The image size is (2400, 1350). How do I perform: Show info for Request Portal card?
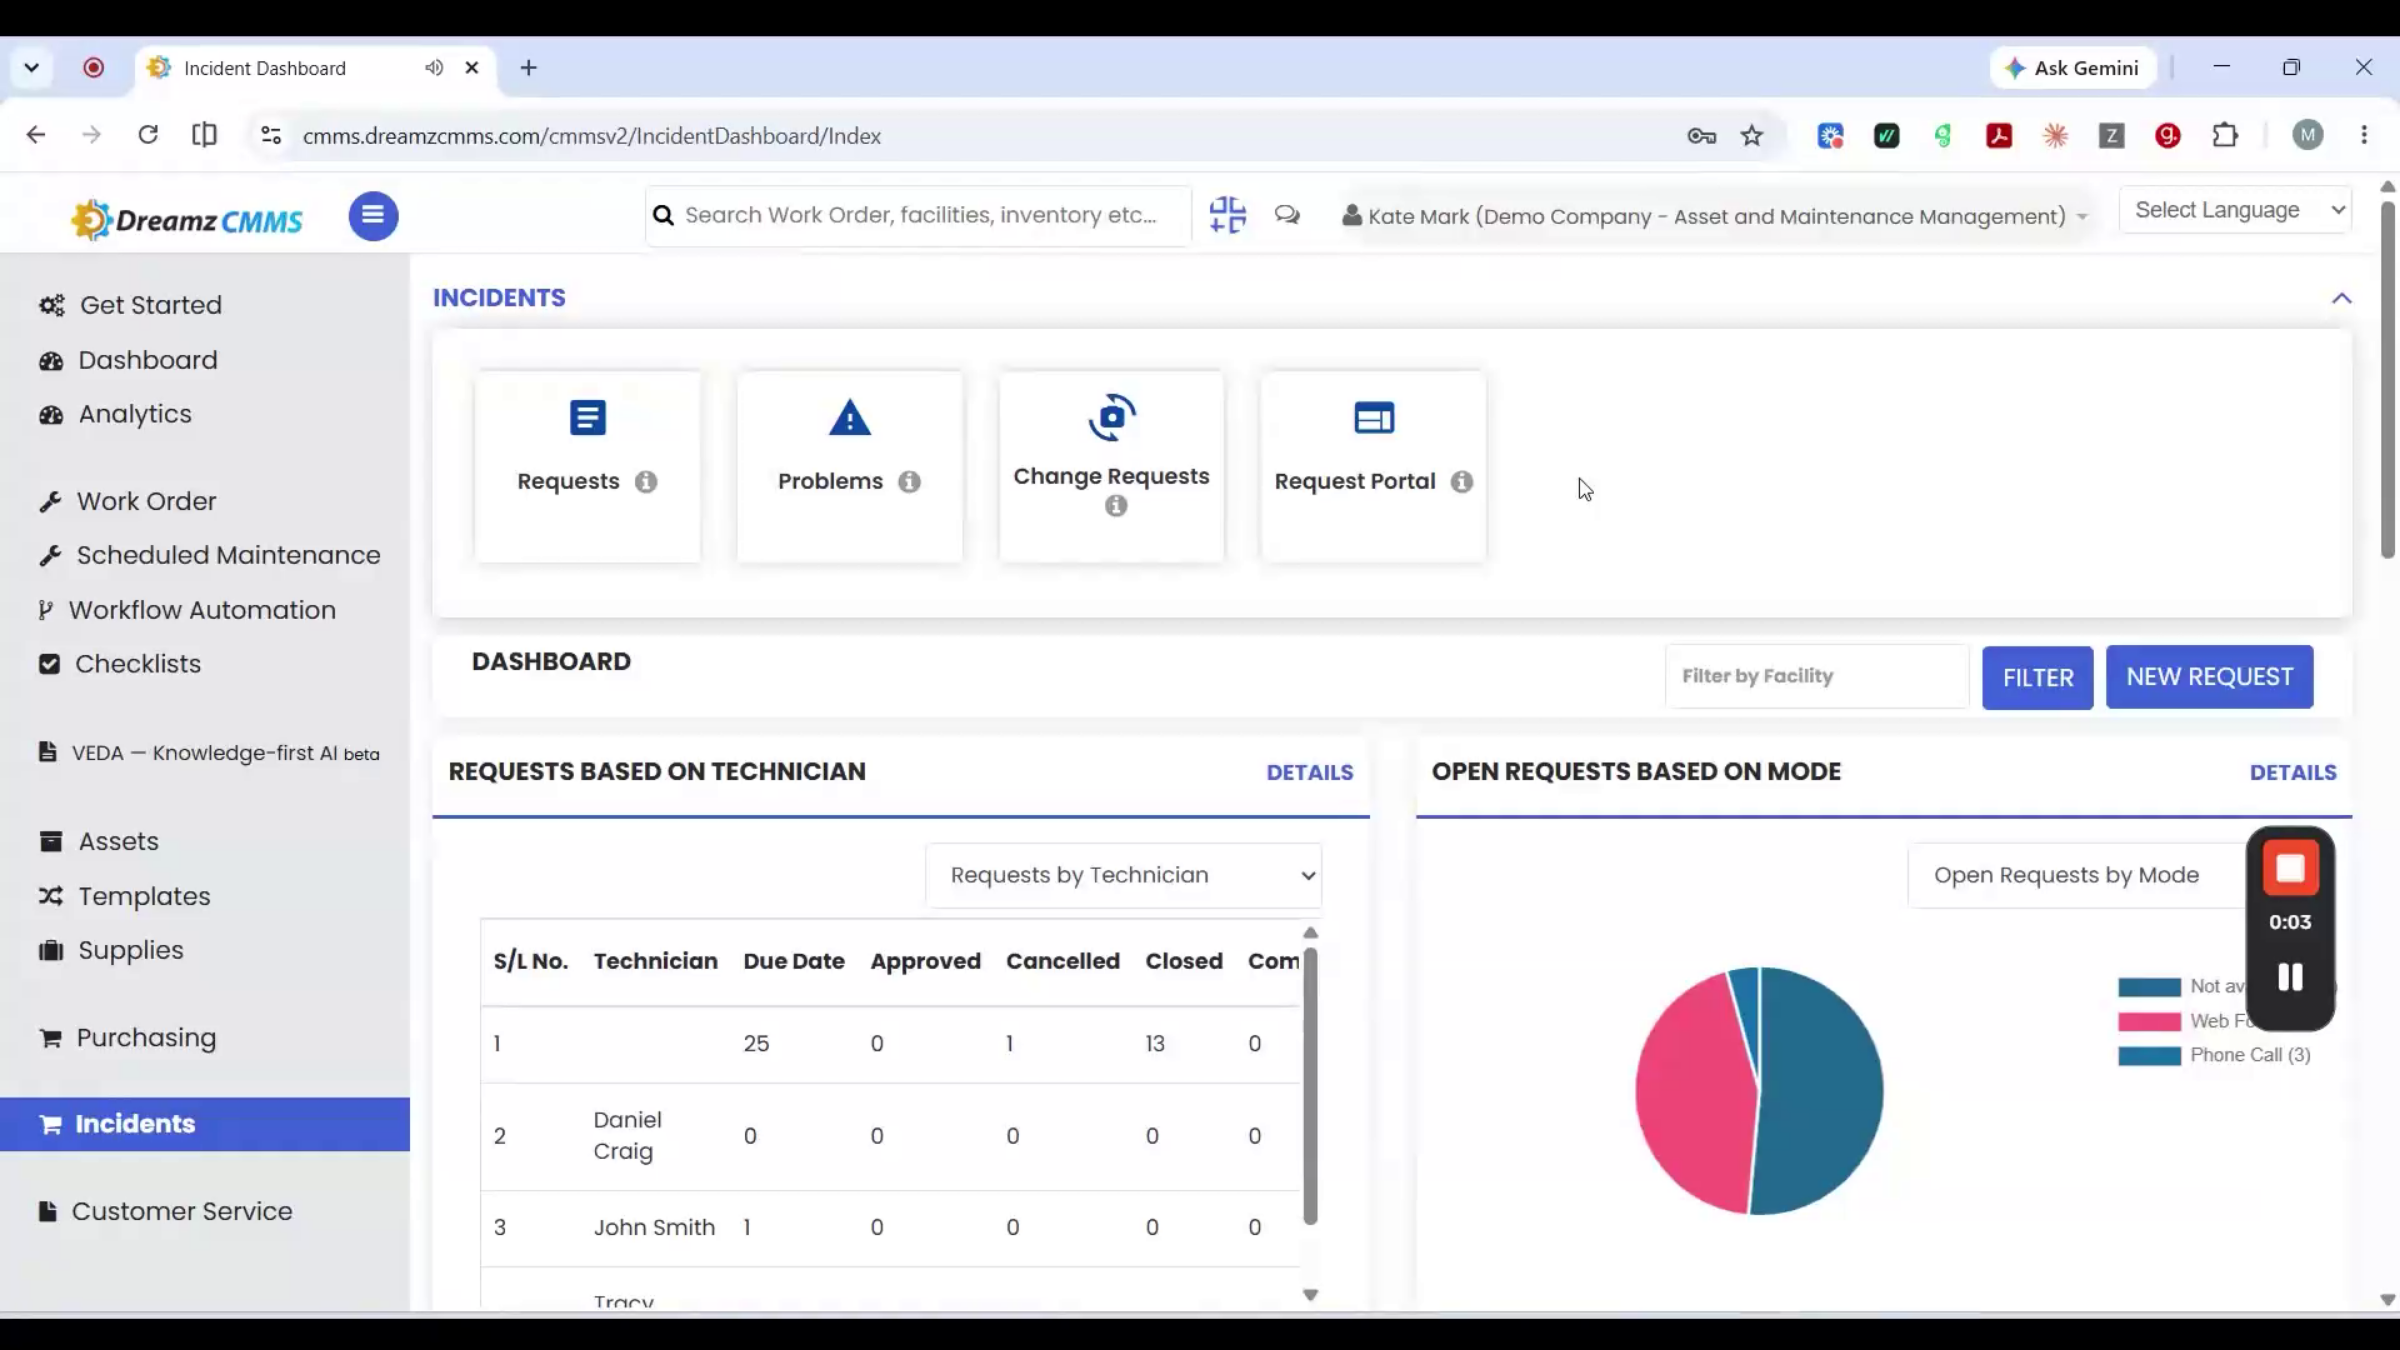point(1462,482)
